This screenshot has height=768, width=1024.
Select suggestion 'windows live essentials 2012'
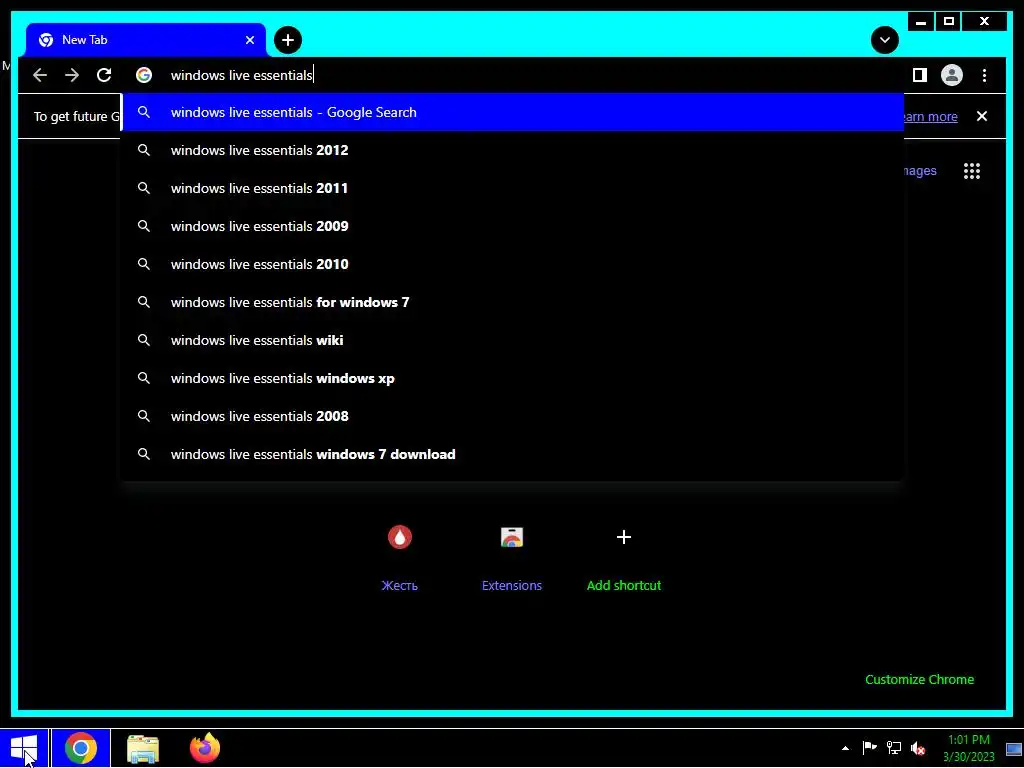click(513, 150)
